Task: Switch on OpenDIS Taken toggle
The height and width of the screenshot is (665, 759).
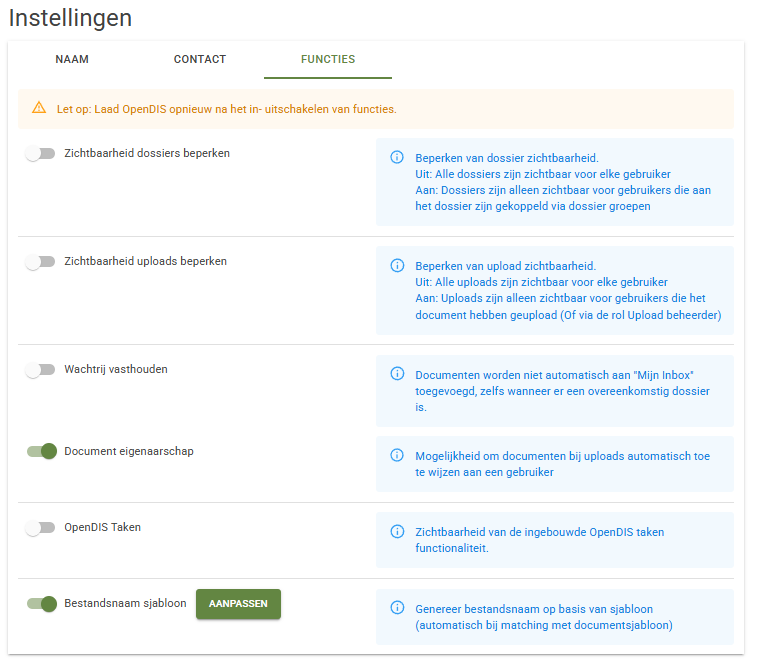Action: (x=41, y=528)
